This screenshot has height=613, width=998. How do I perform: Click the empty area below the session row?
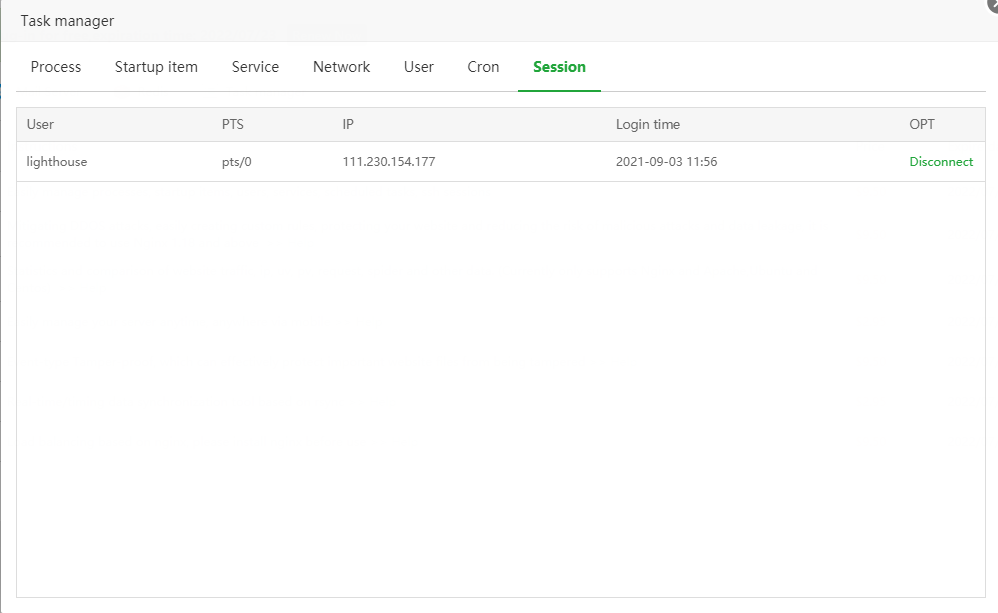click(500, 390)
